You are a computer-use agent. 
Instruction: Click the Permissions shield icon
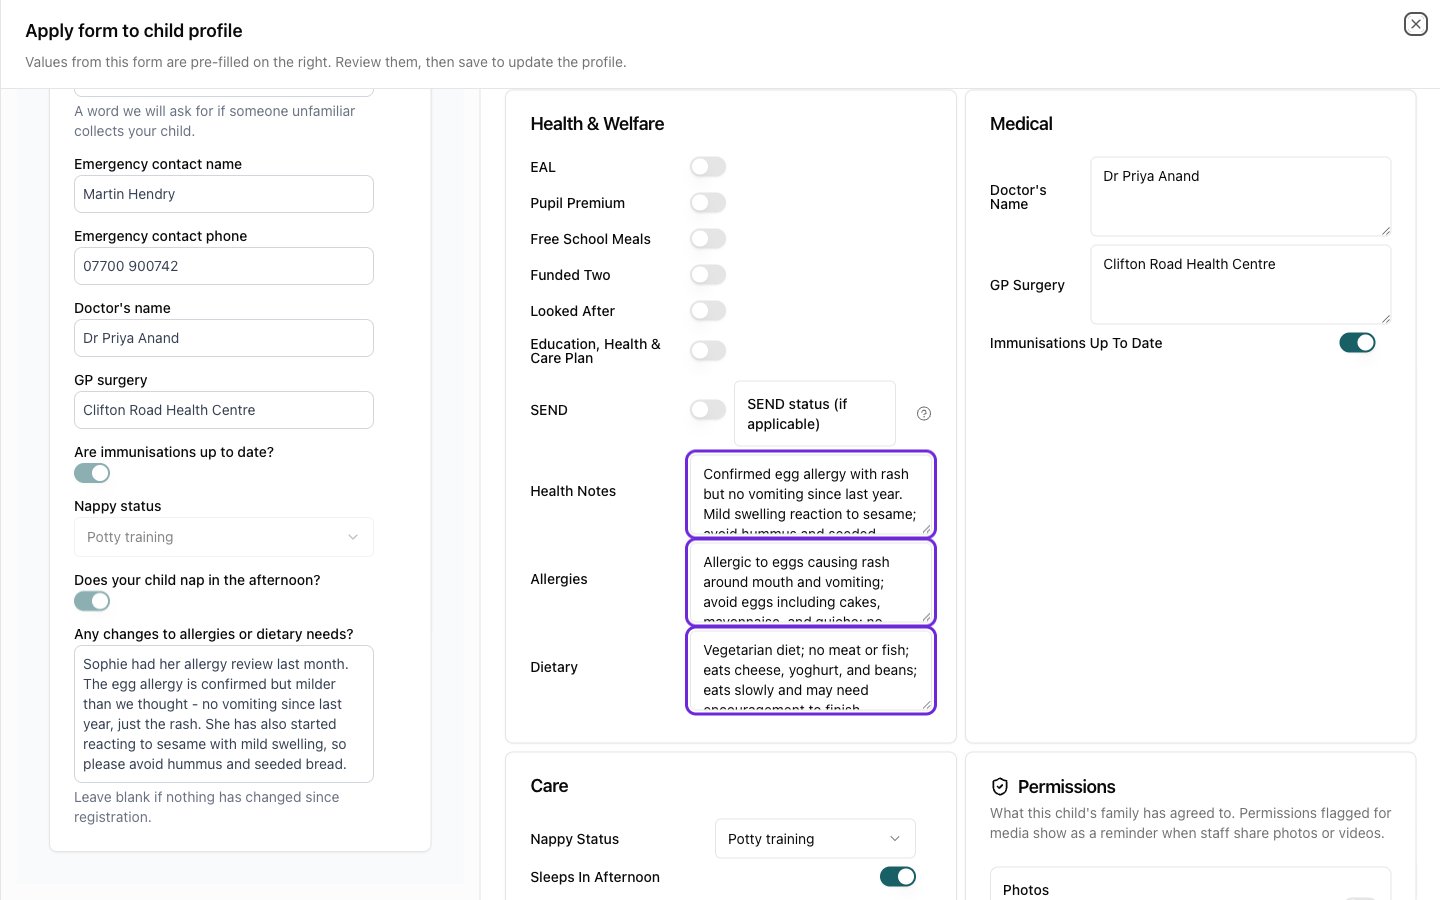(x=999, y=786)
